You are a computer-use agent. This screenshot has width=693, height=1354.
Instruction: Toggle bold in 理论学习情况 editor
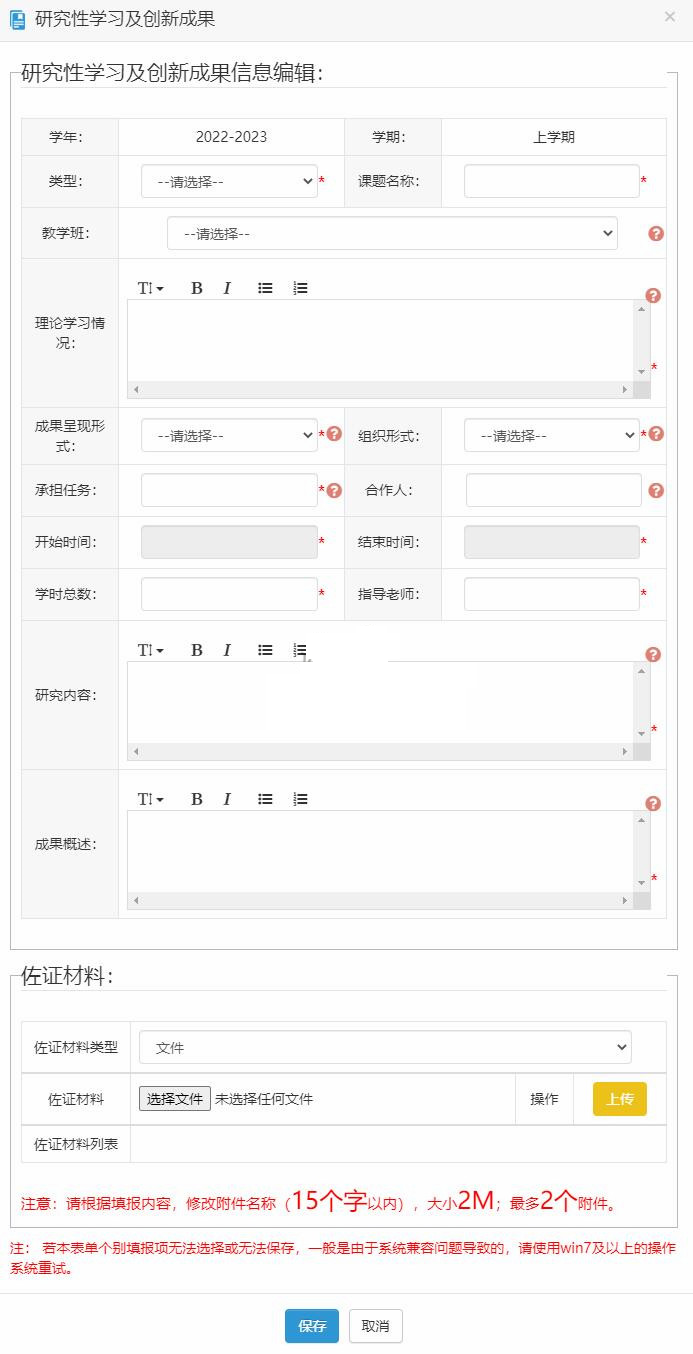(x=197, y=288)
